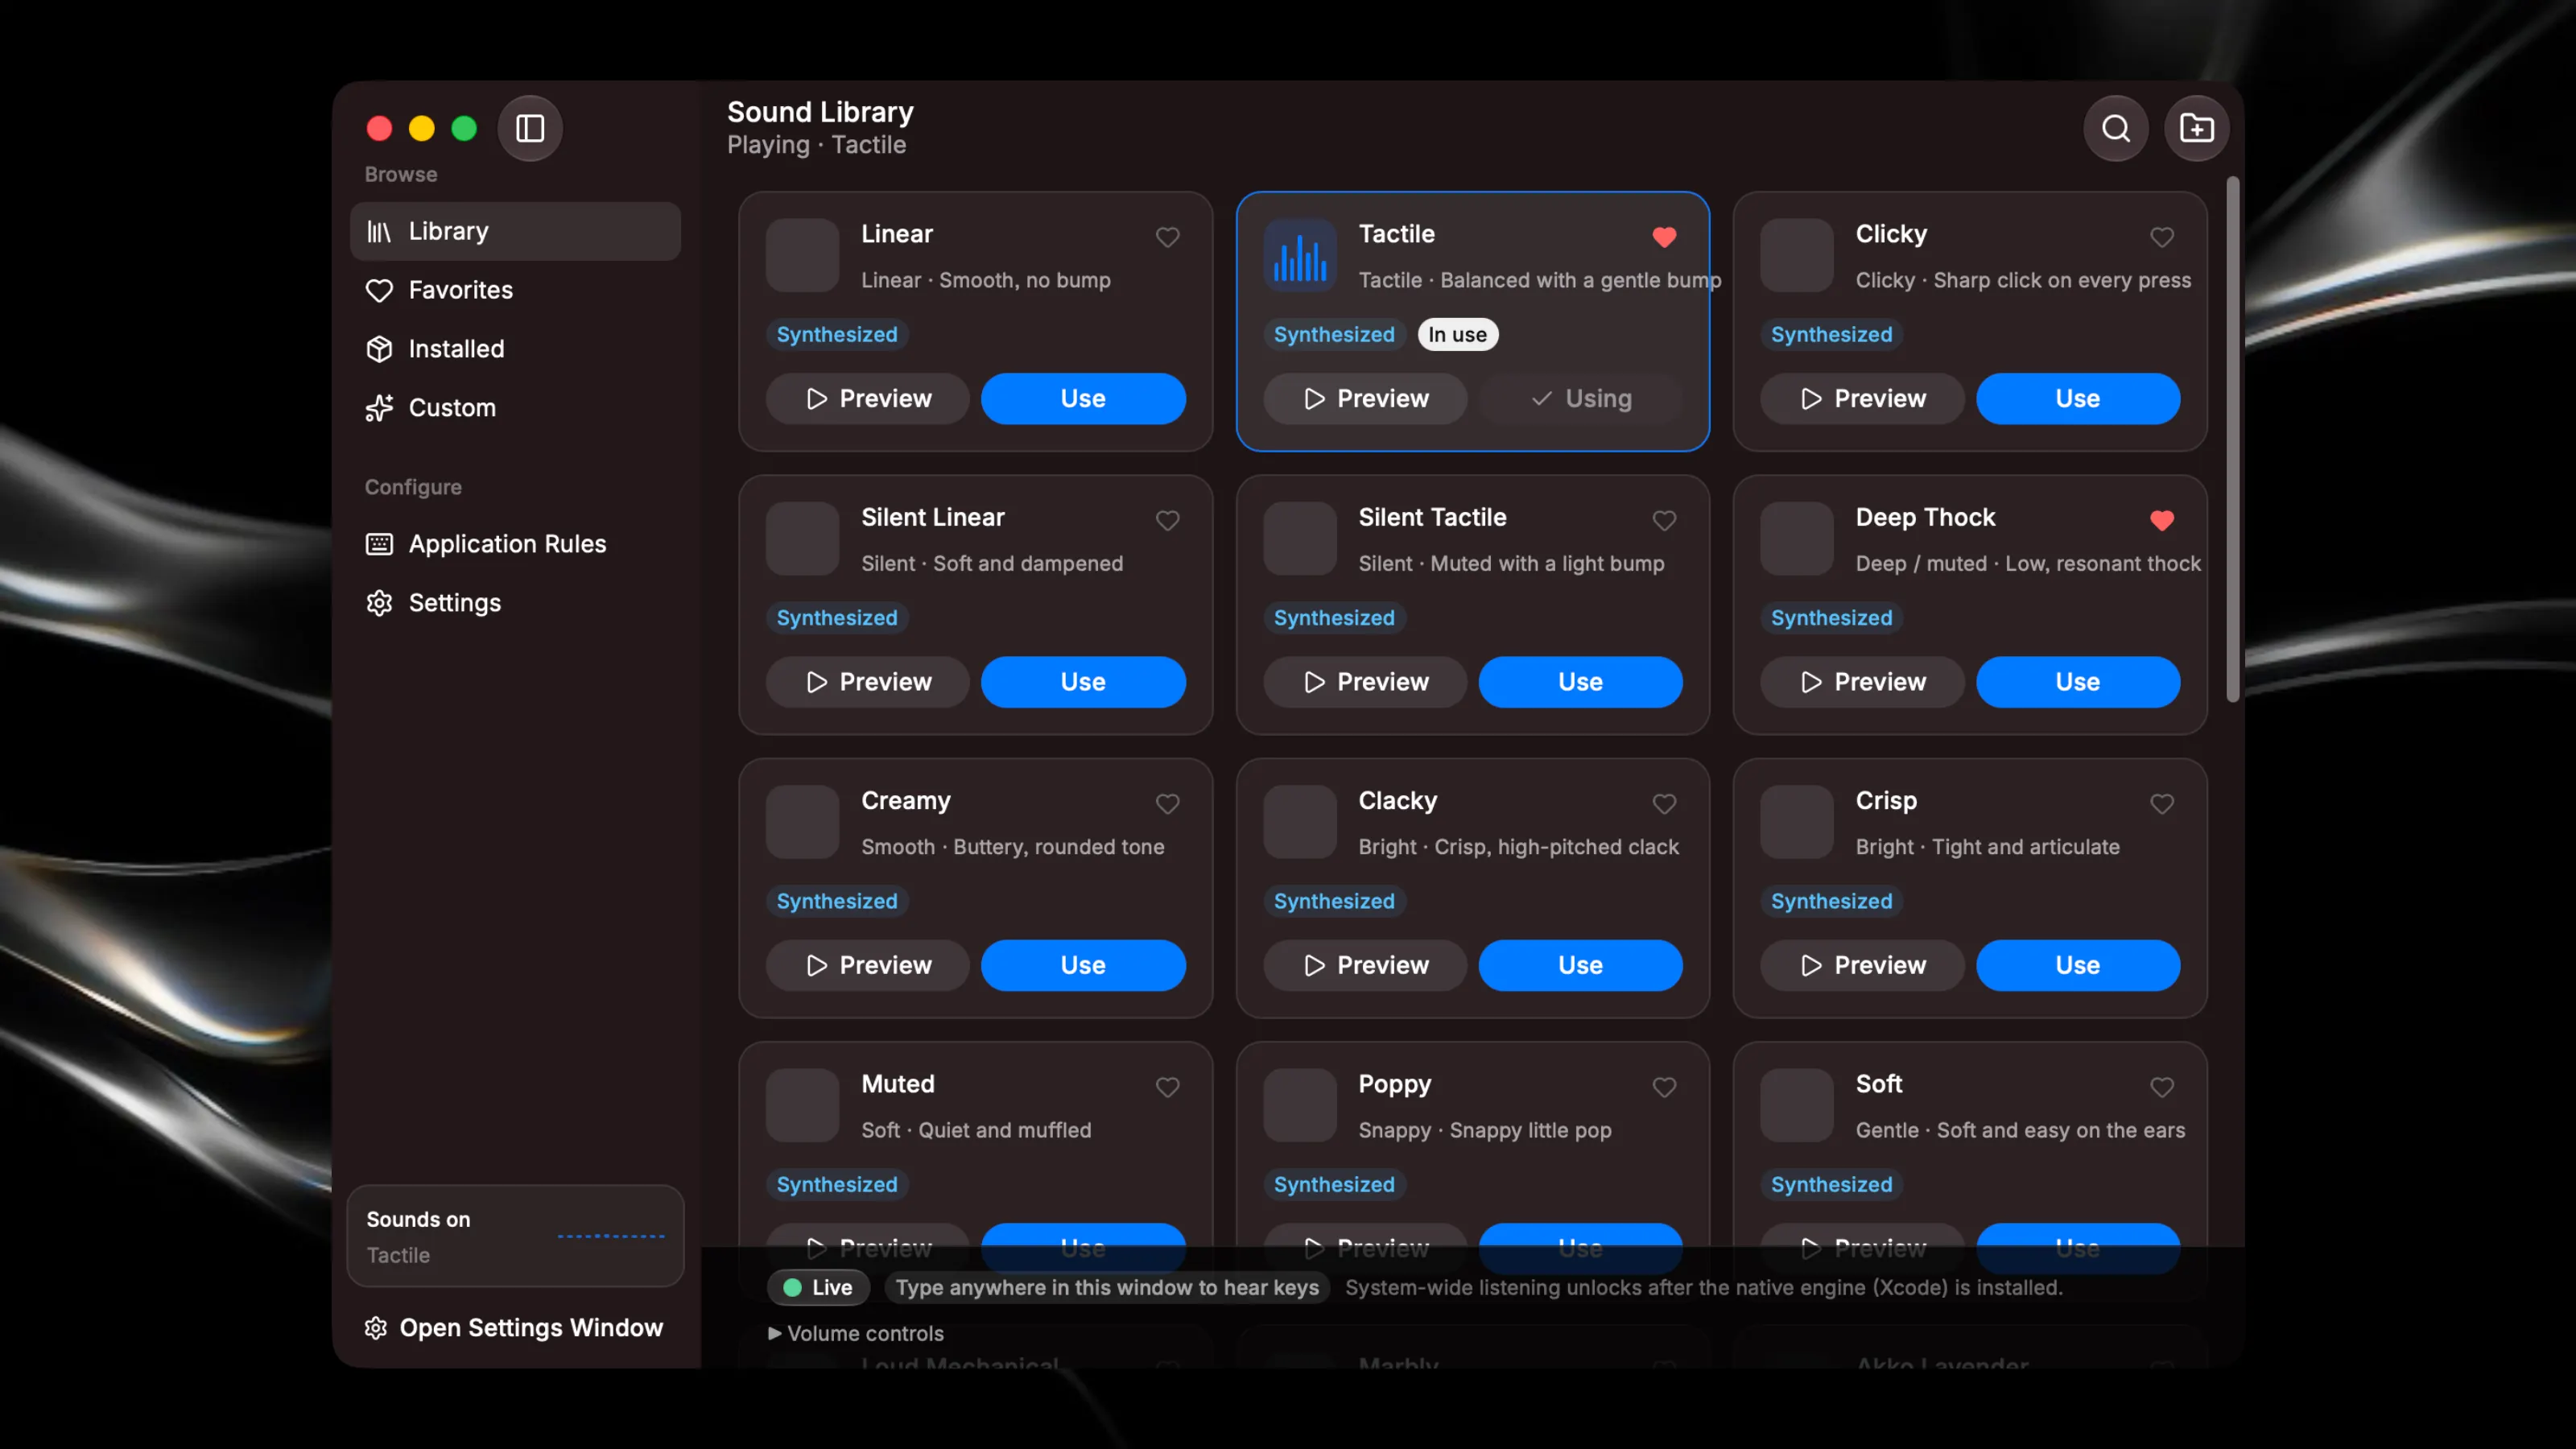Use the Crisp sound
Screen dimensions: 2576x1449
[2078, 965]
